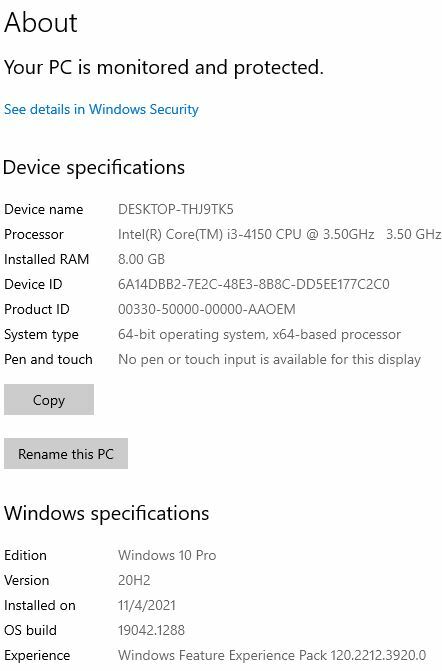The image size is (442, 671).
Task: Click the Device specifications heading
Action: (94, 167)
